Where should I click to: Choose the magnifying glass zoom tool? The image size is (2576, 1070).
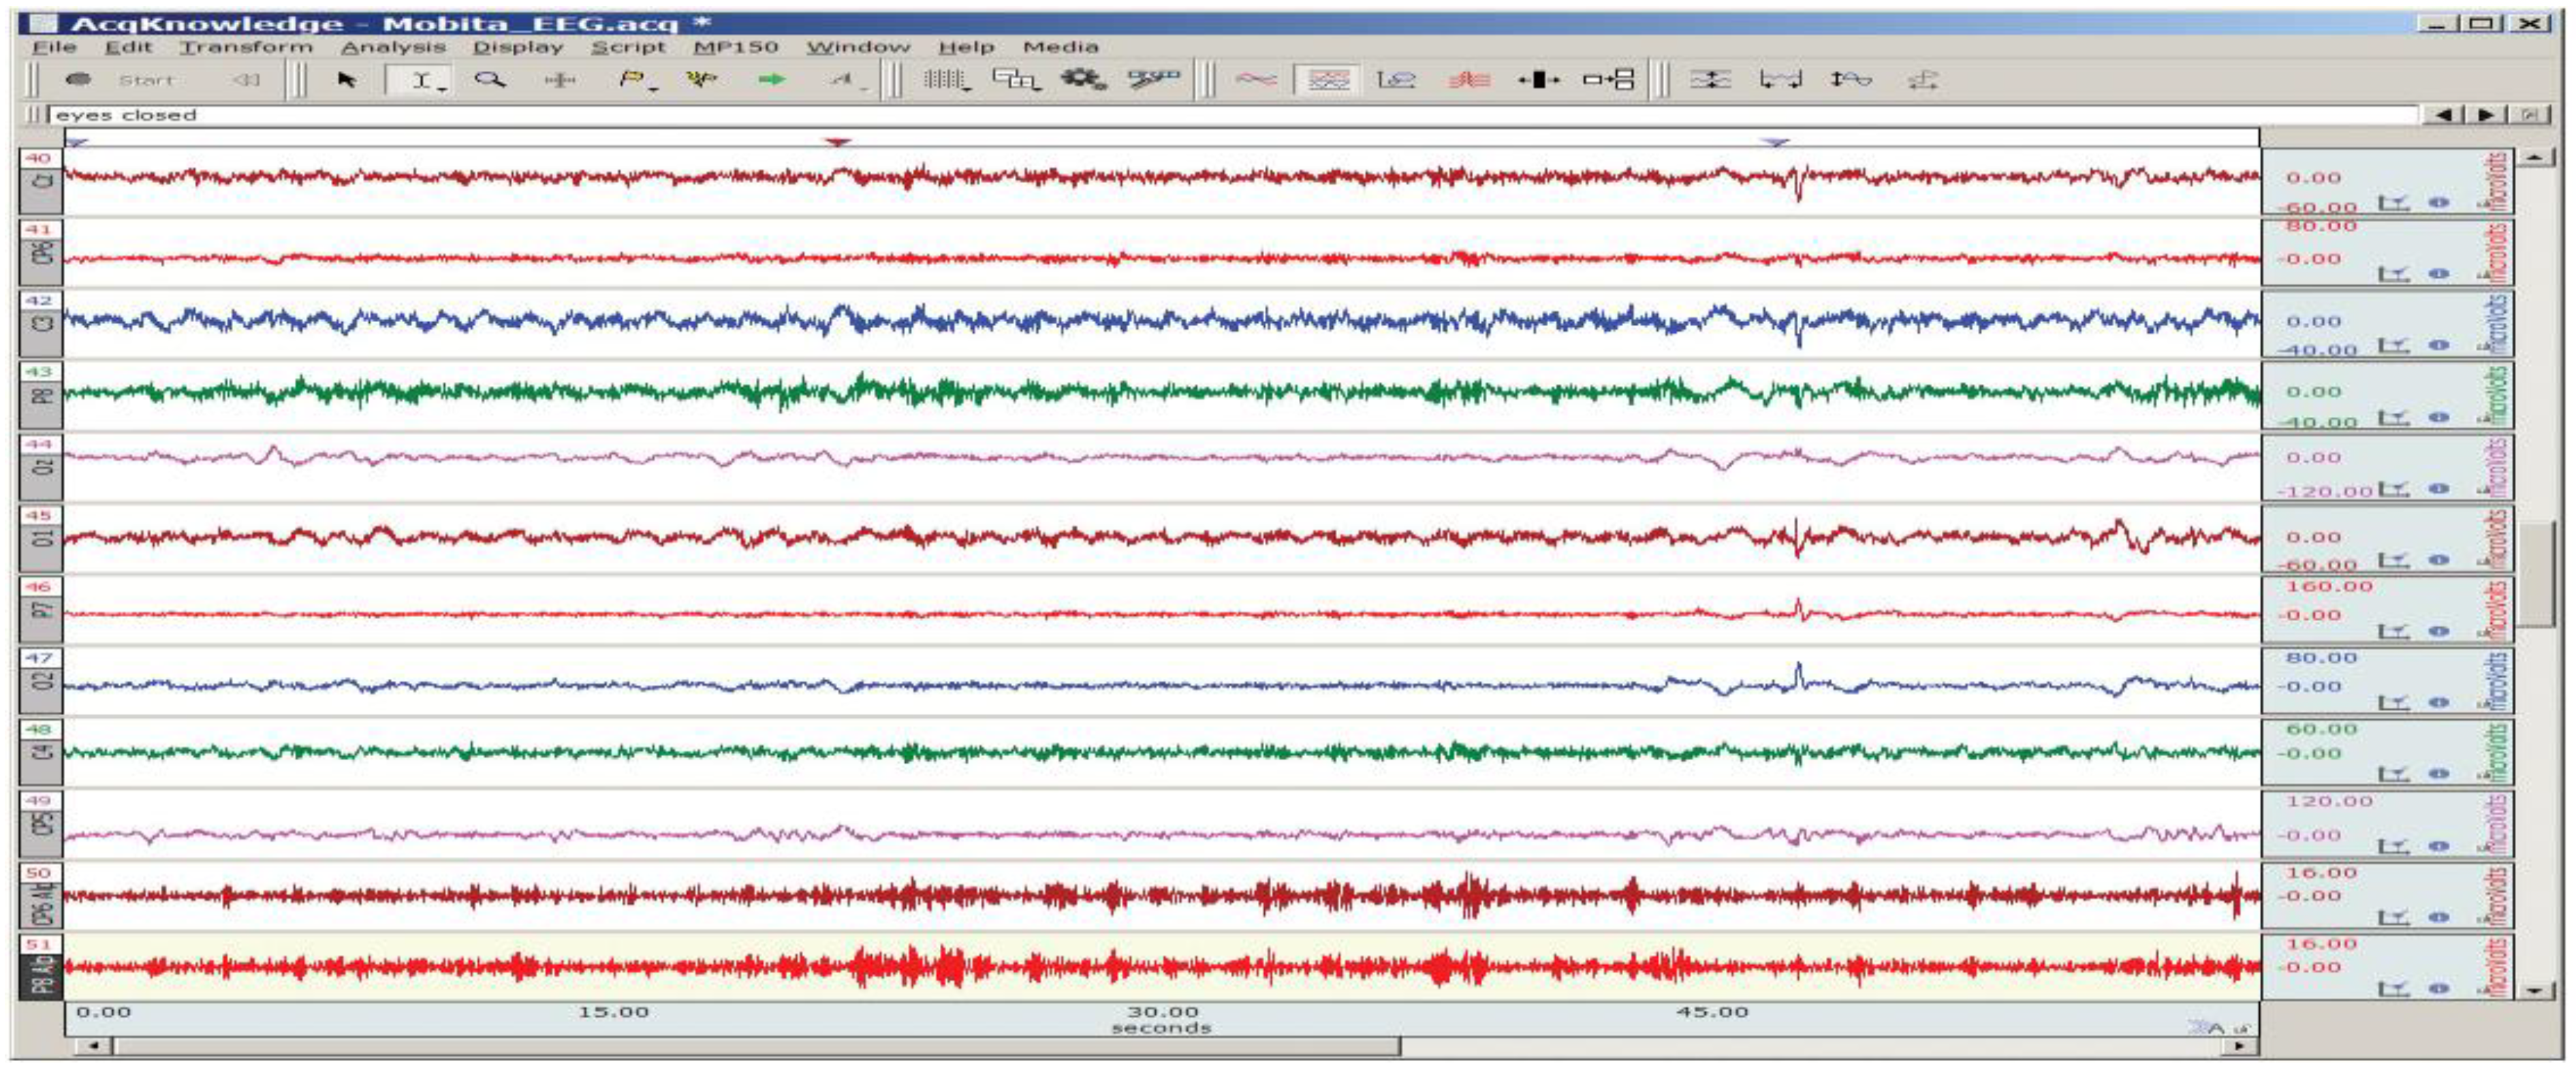(489, 80)
